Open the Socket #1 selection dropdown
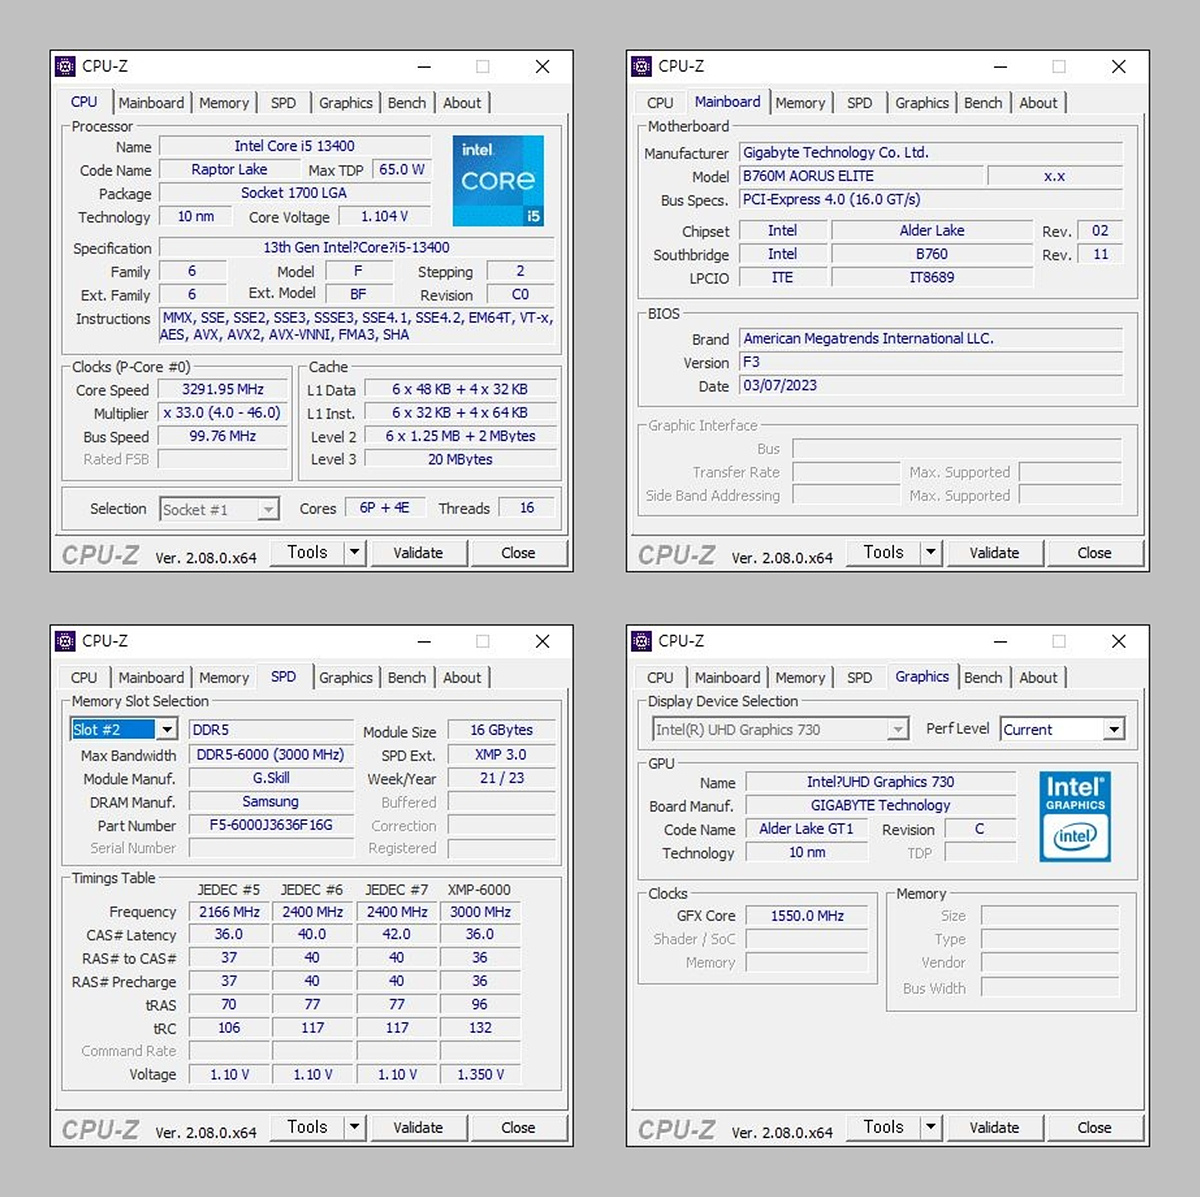Screen dimensions: 1200x1197 tap(268, 509)
